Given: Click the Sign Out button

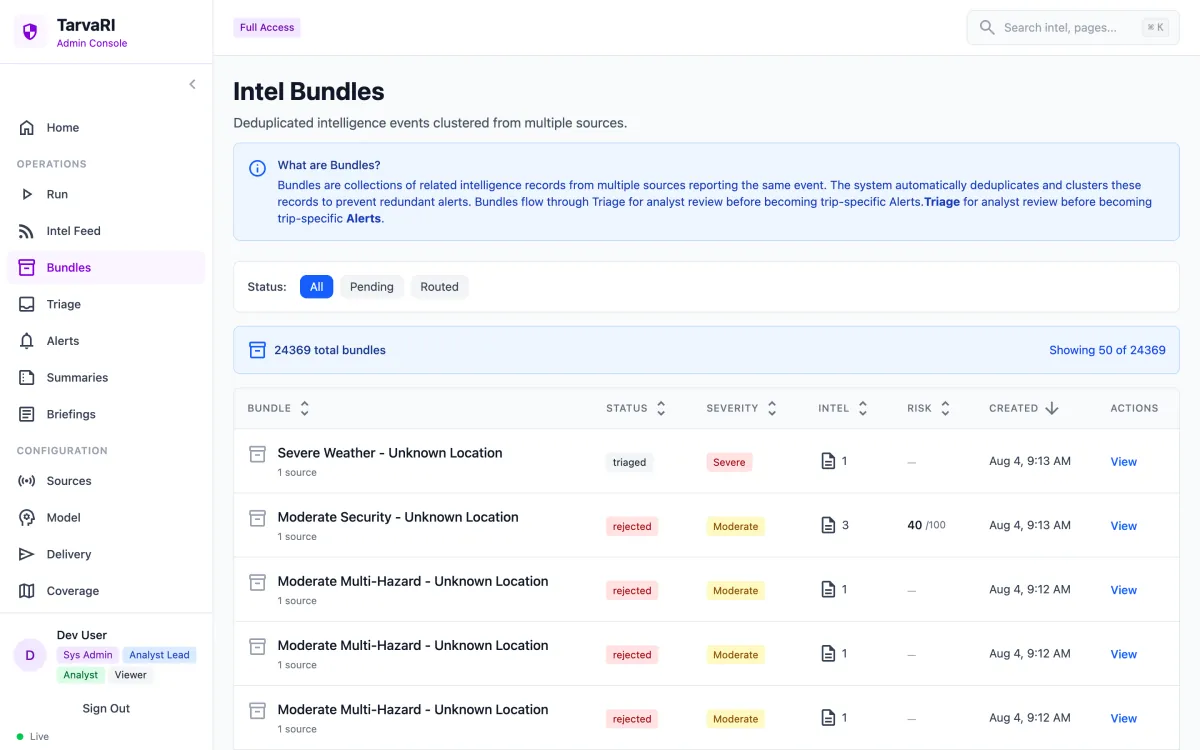Looking at the screenshot, I should point(106,708).
